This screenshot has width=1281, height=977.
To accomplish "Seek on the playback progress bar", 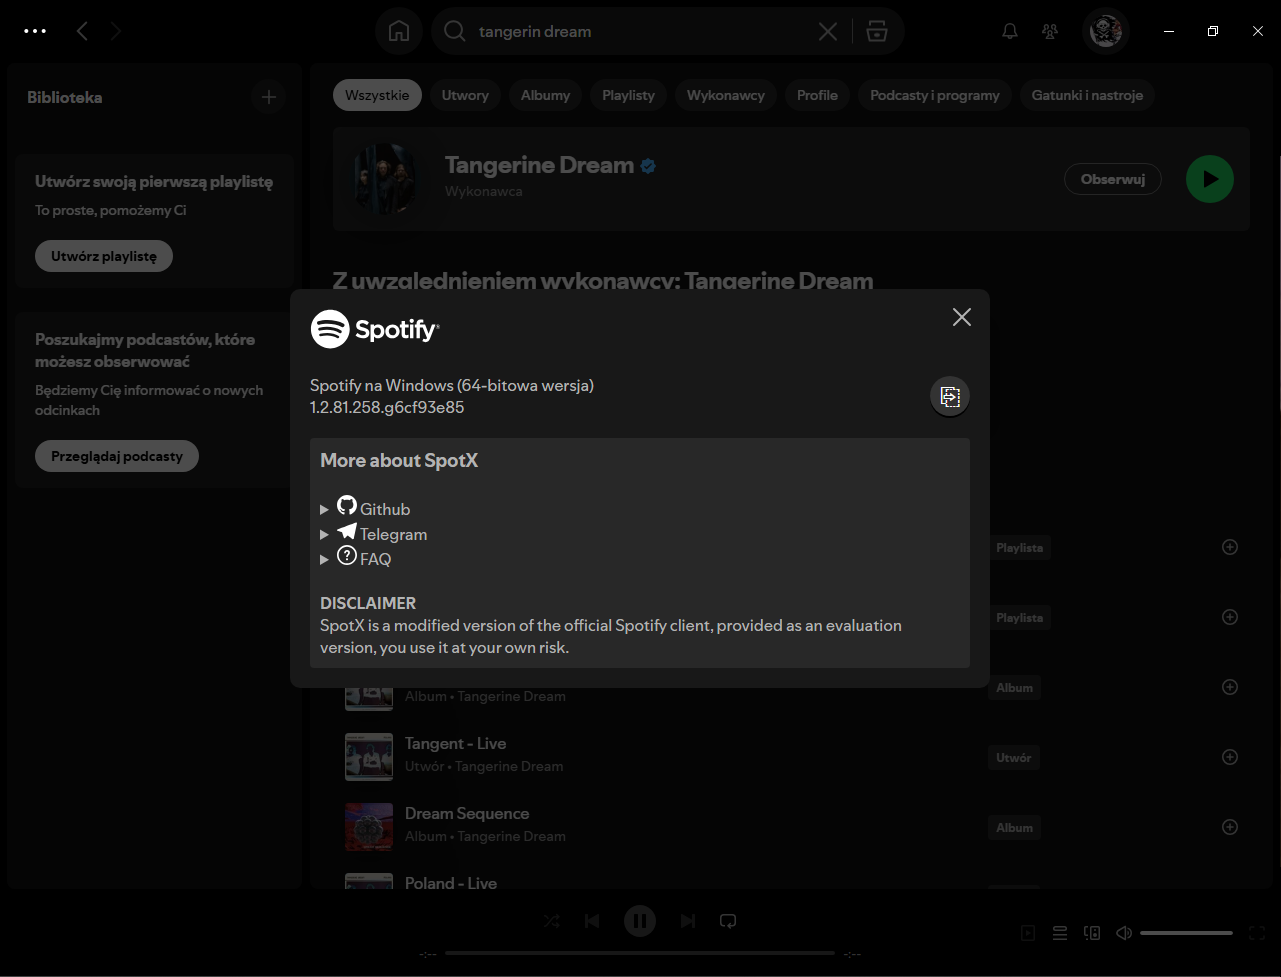I will pos(640,953).
